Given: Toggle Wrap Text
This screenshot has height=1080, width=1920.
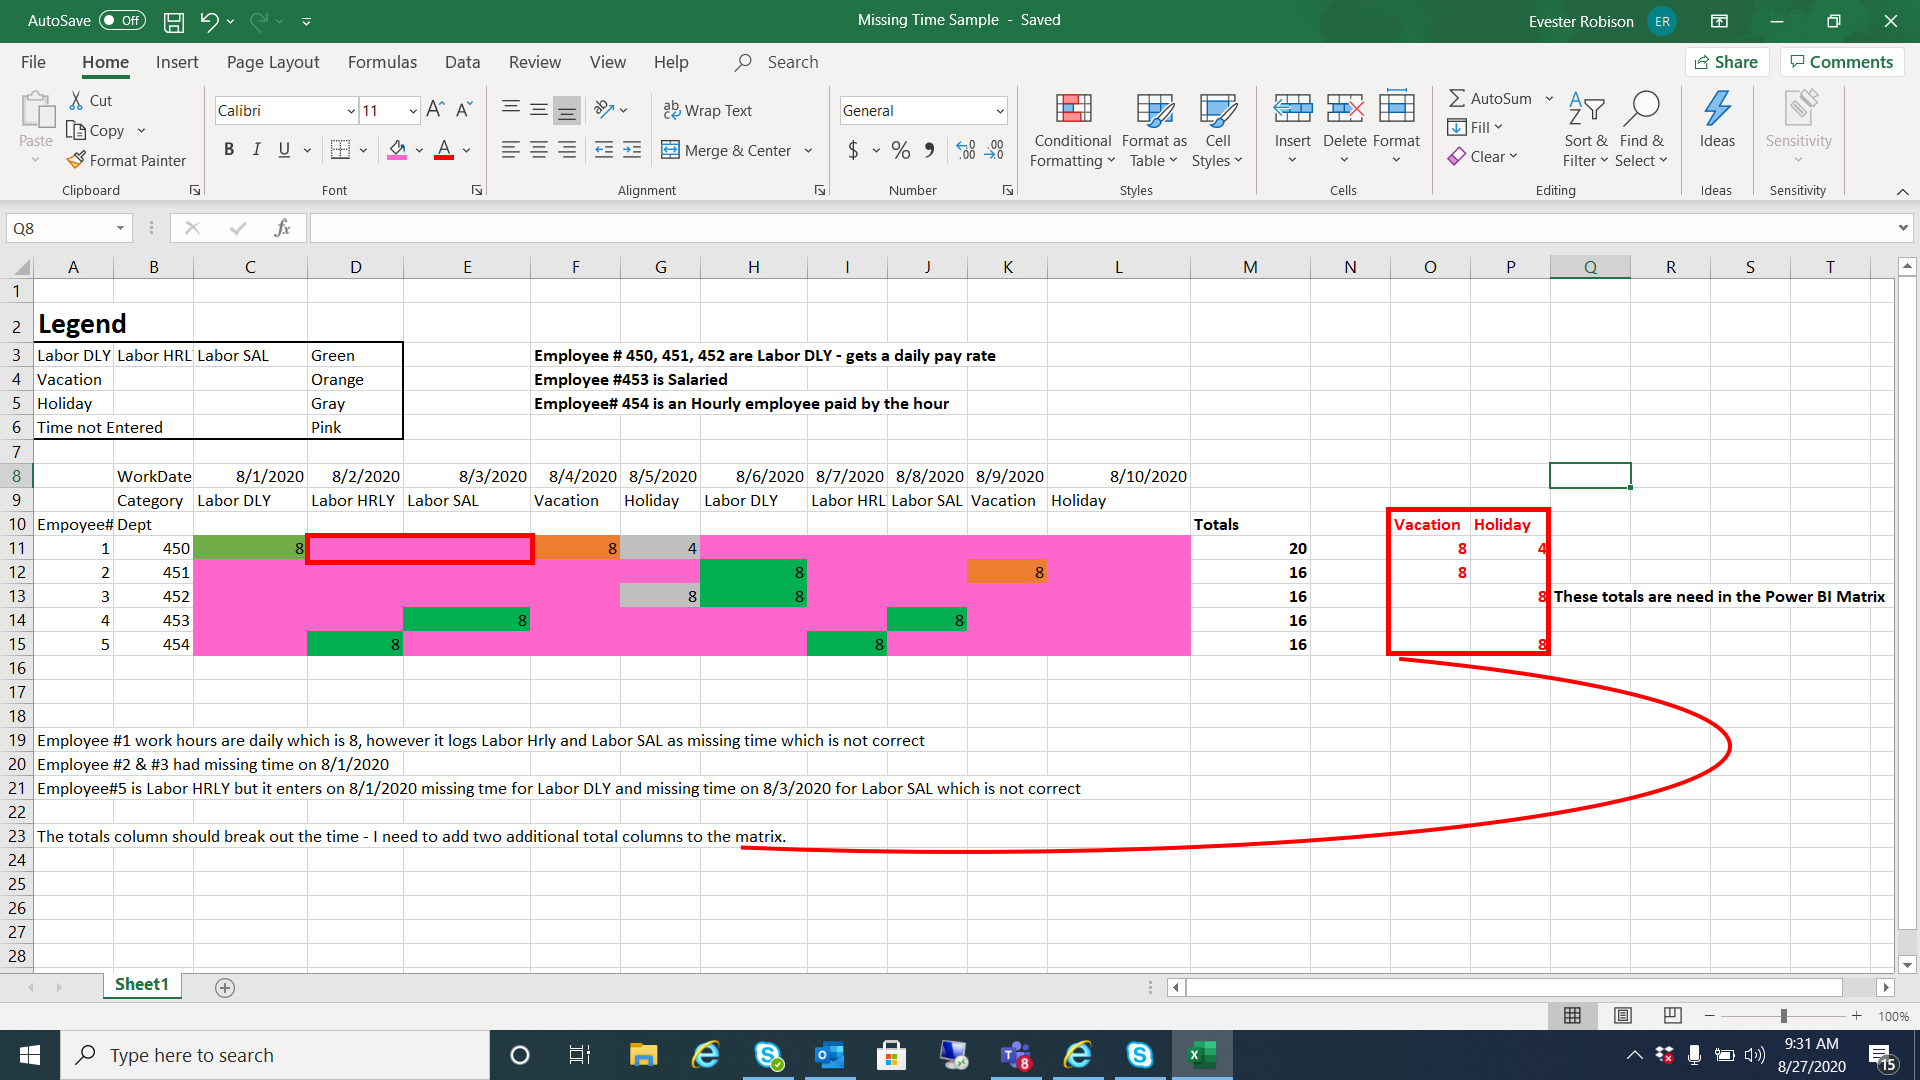Looking at the screenshot, I should 707,110.
